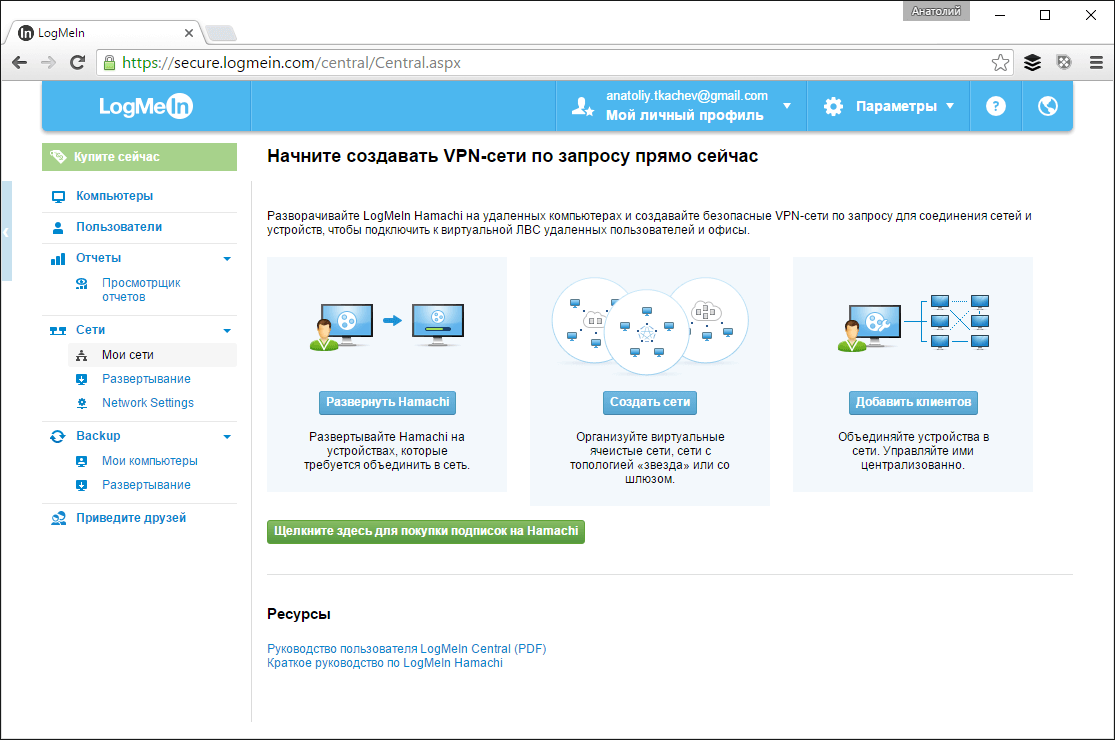
Task: Click the Мои сети tree icon
Action: coord(82,355)
